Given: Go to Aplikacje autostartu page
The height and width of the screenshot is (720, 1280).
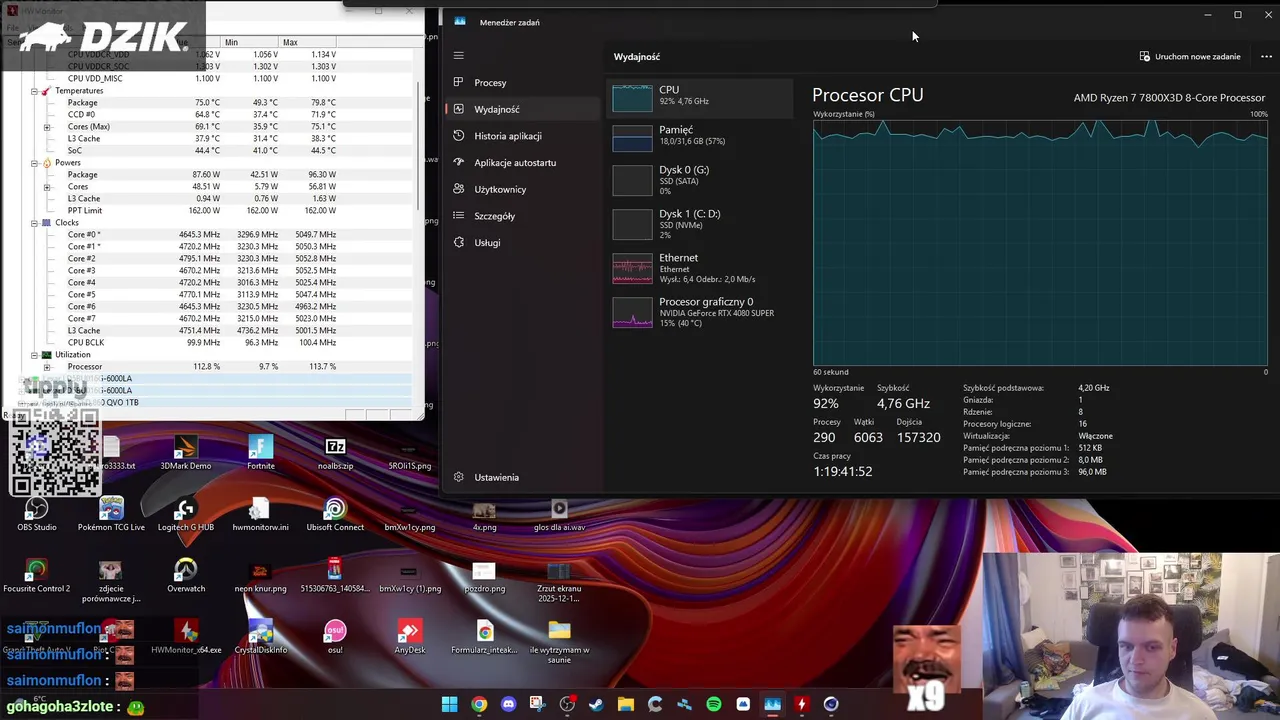Looking at the screenshot, I should click(522, 162).
